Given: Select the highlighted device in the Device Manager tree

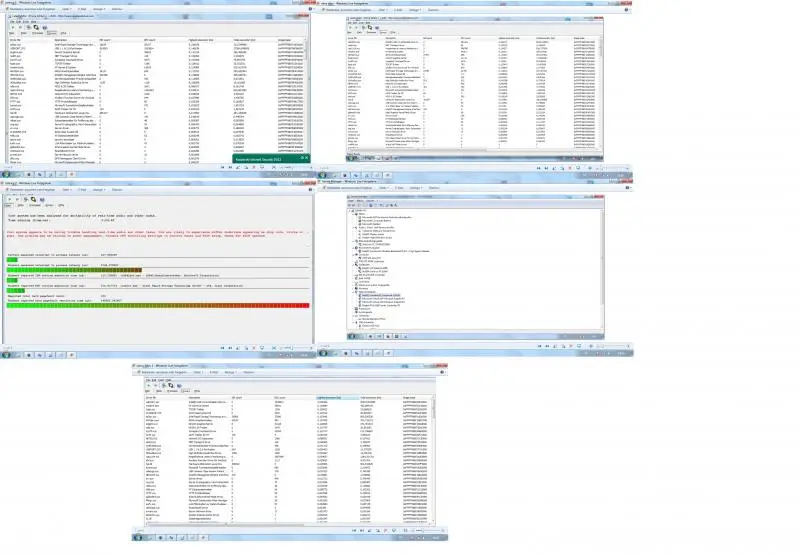Looking at the screenshot, I should click(380, 296).
